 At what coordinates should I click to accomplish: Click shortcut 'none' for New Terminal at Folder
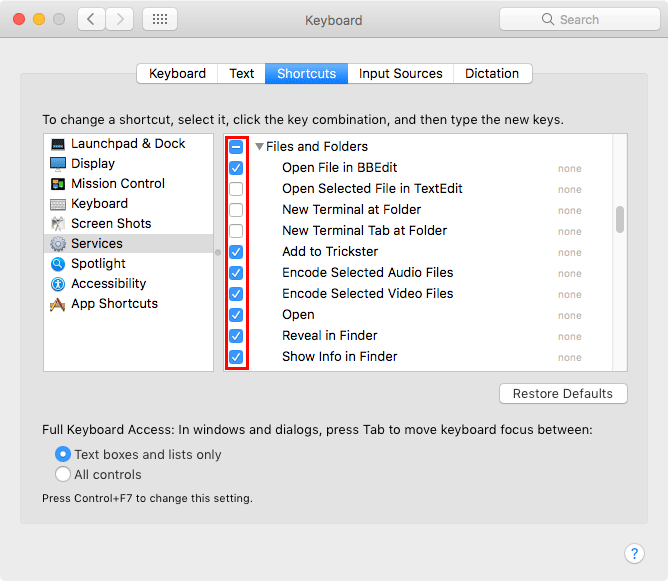tap(570, 210)
